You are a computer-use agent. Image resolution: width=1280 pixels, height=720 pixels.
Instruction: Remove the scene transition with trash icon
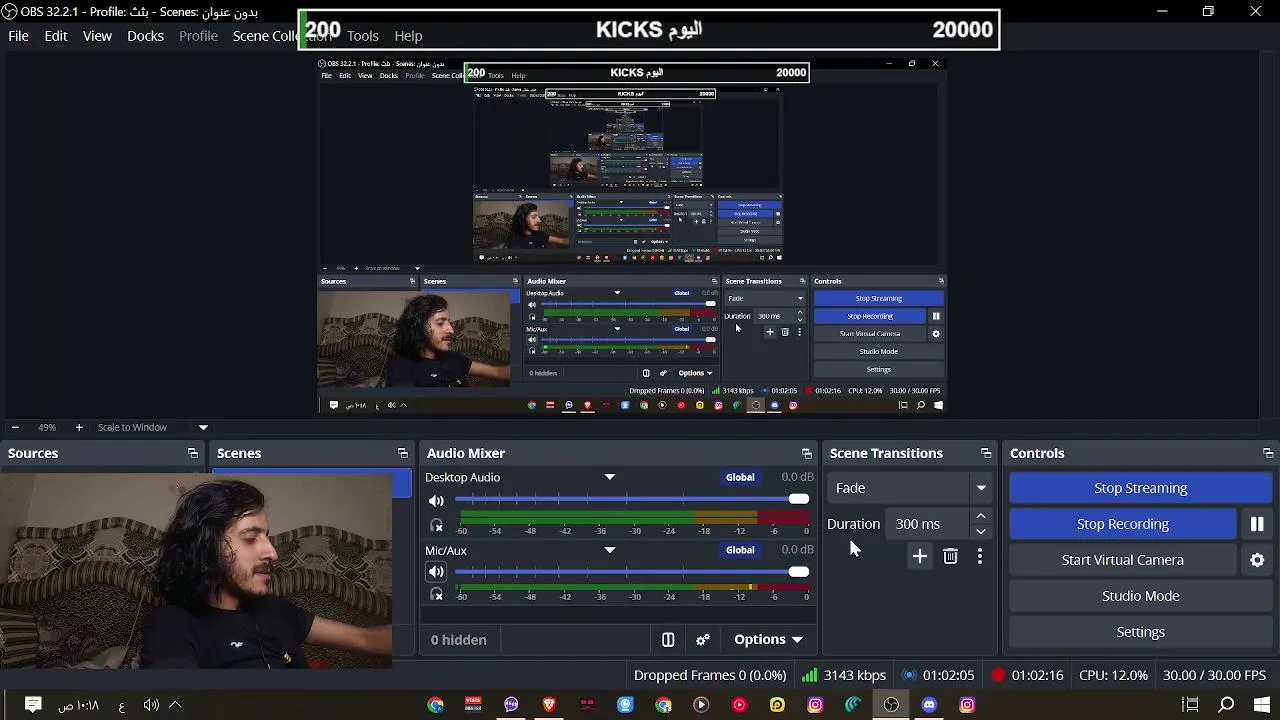[x=951, y=556]
